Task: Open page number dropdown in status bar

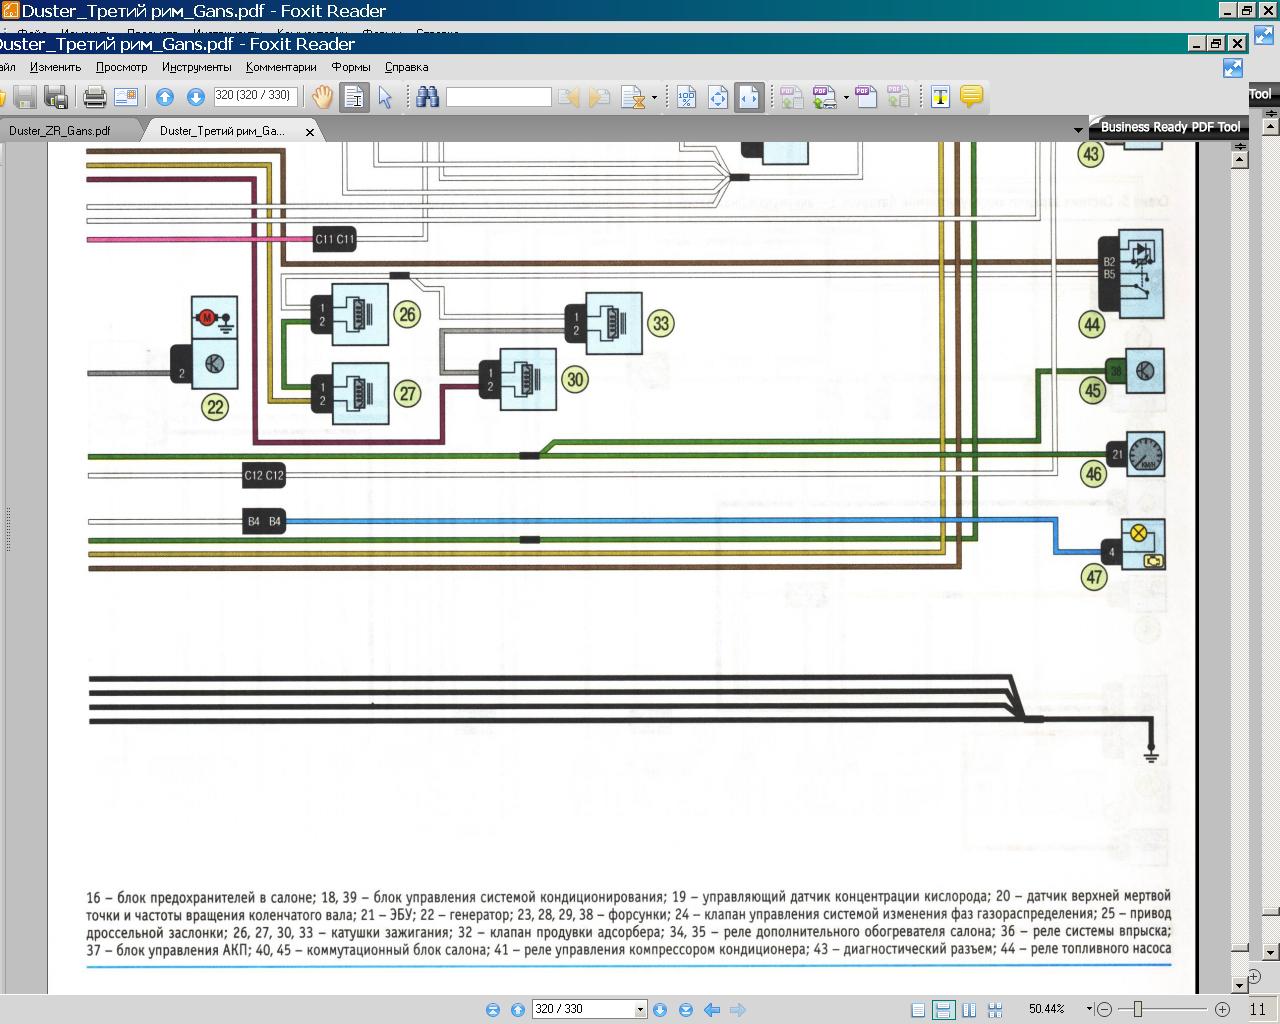Action: point(640,1010)
